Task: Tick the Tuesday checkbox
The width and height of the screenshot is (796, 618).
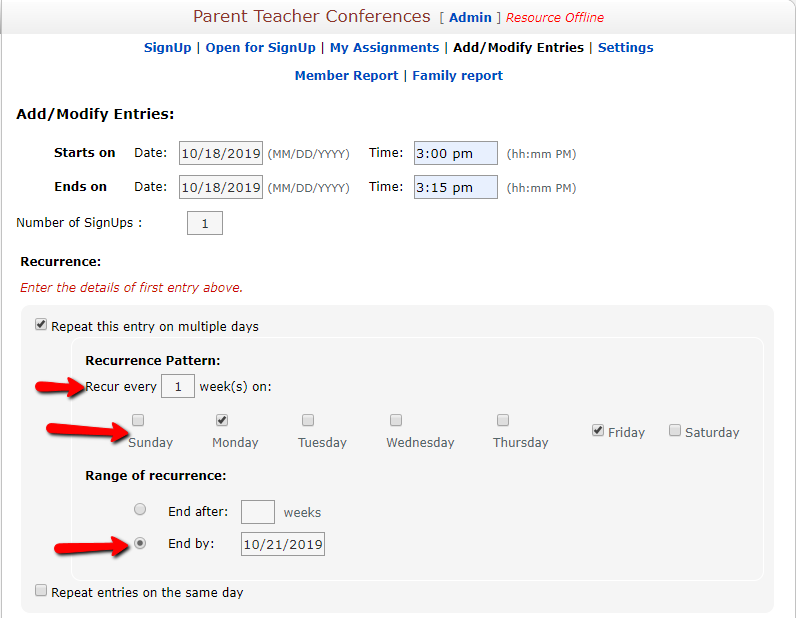Action: pyautogui.click(x=308, y=420)
